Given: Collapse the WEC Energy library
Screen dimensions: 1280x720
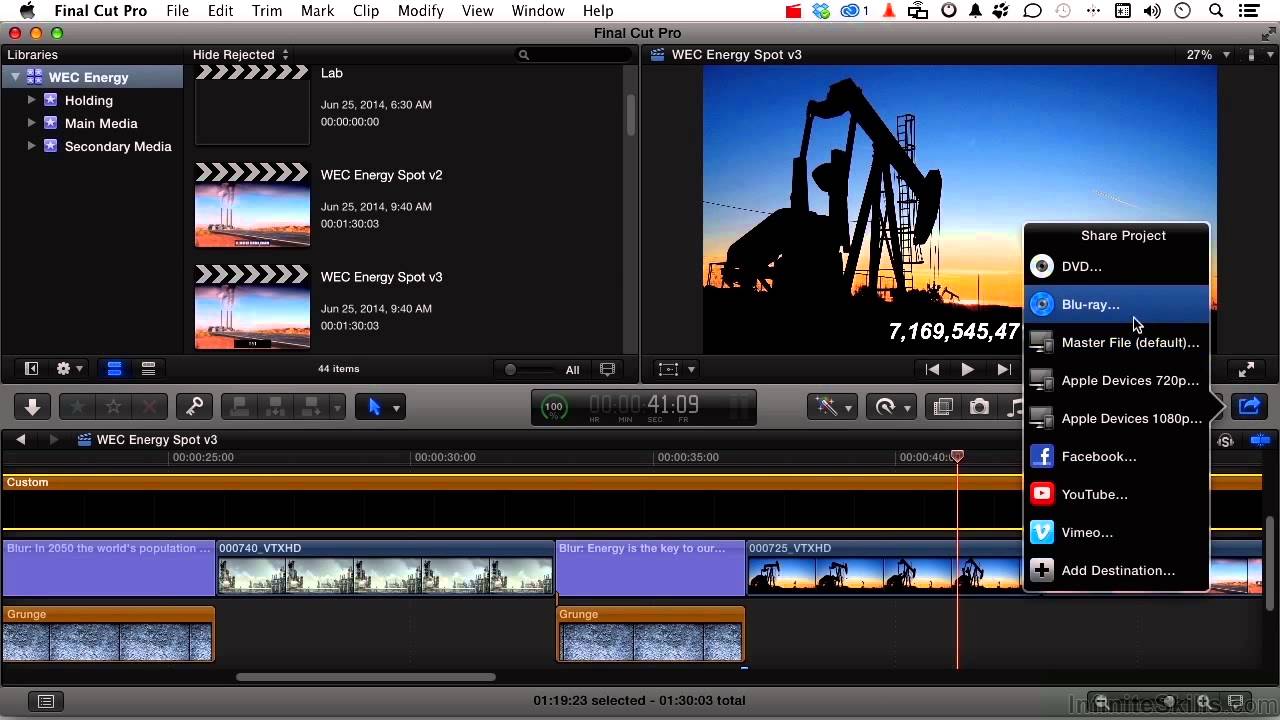Looking at the screenshot, I should pyautogui.click(x=15, y=77).
